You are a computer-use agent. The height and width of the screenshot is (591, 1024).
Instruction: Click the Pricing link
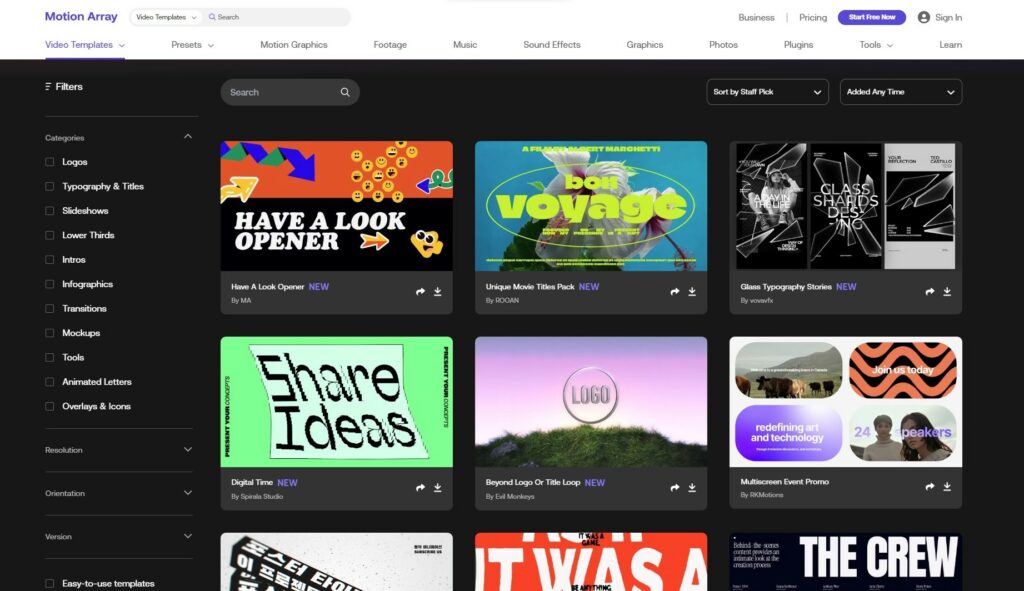tap(812, 17)
